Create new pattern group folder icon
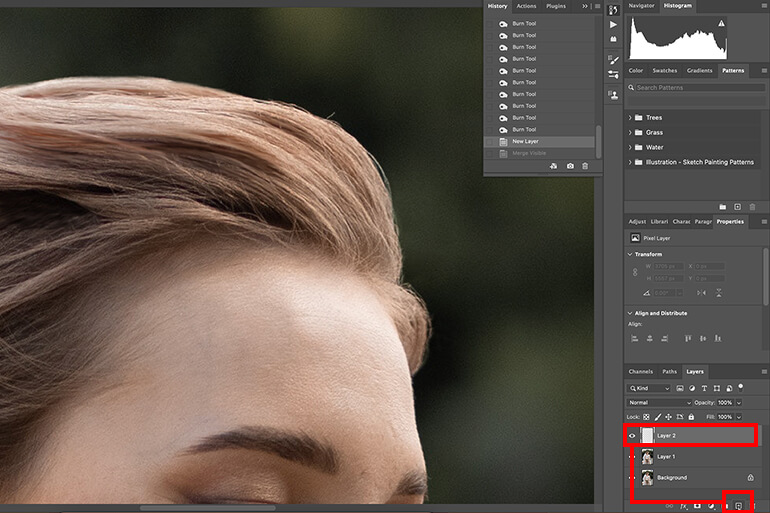Image resolution: width=770 pixels, height=513 pixels. tap(722, 207)
